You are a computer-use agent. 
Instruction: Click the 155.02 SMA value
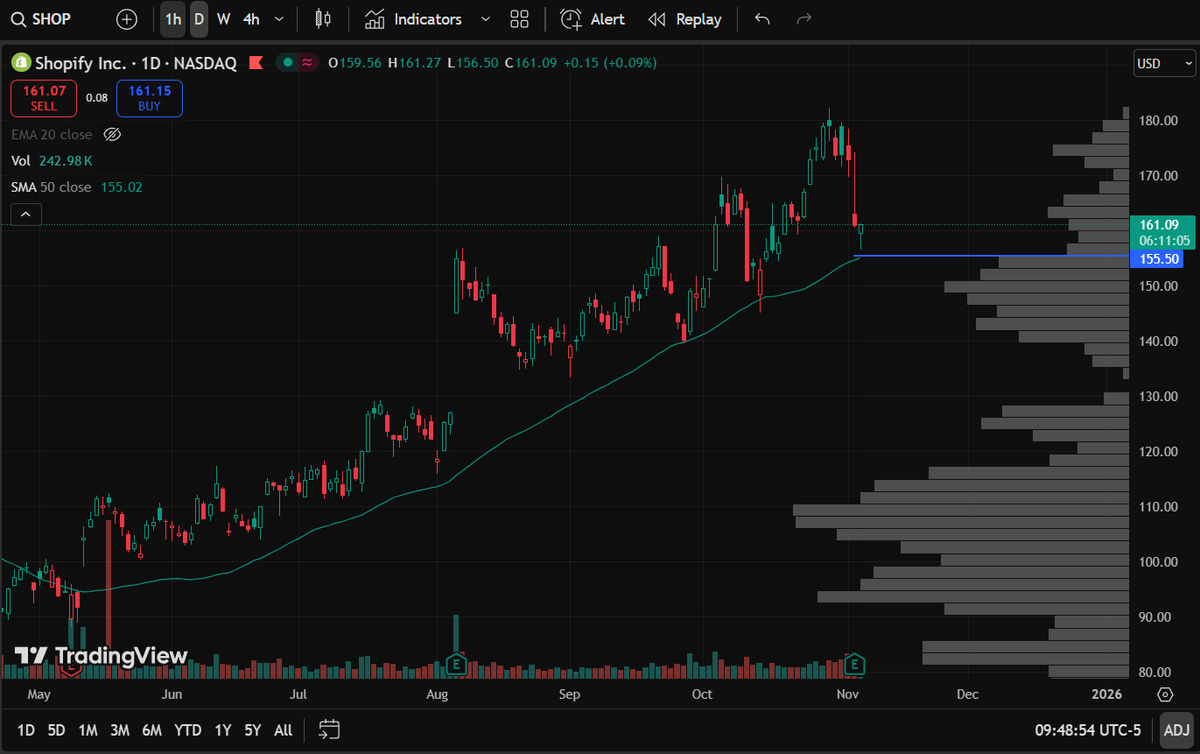(x=122, y=187)
